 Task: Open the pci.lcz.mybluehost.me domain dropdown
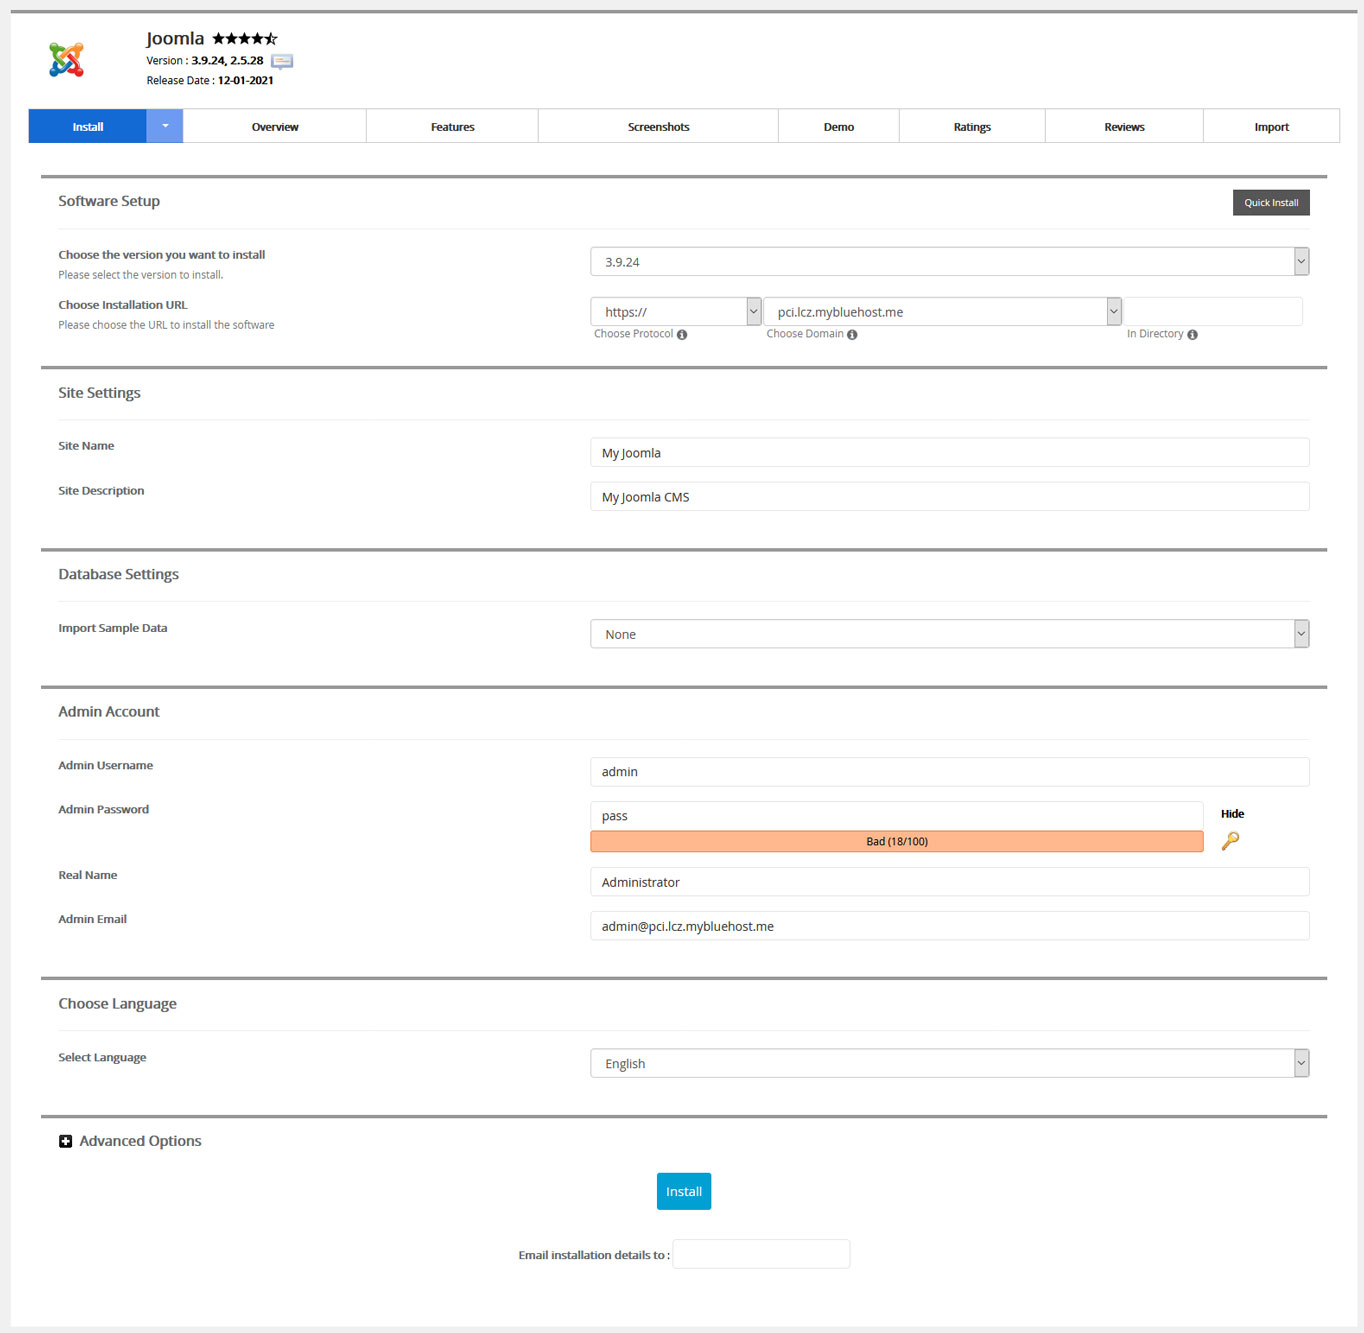pyautogui.click(x=942, y=312)
